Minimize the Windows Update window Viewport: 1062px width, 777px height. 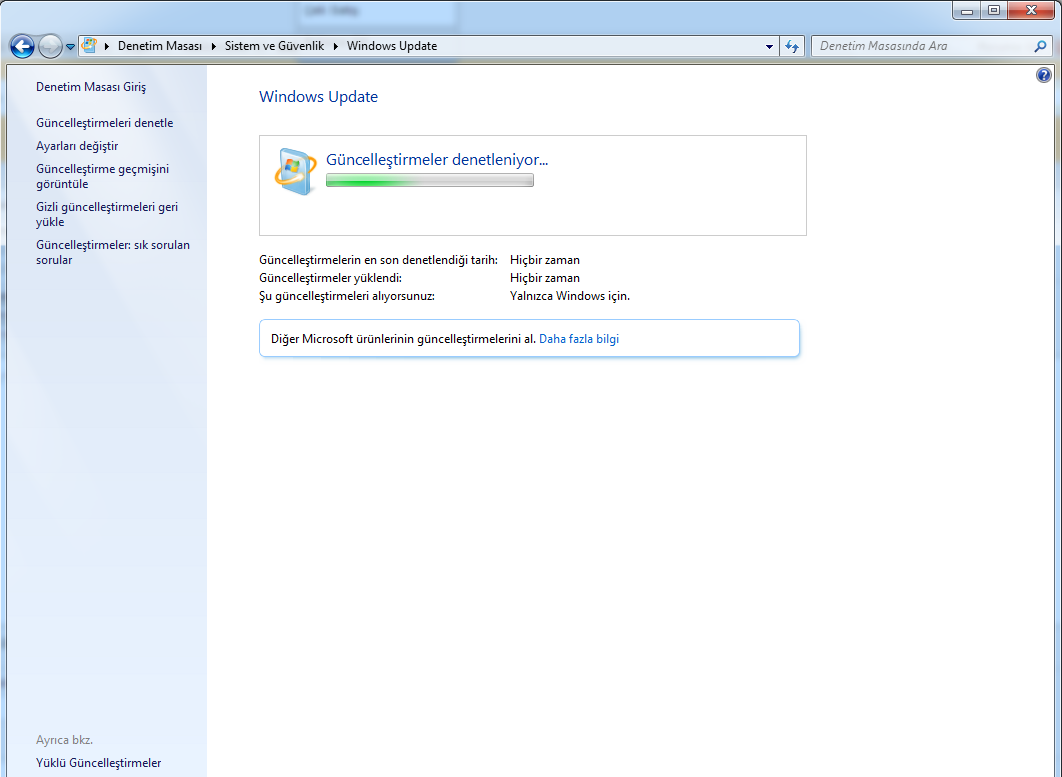tap(967, 11)
